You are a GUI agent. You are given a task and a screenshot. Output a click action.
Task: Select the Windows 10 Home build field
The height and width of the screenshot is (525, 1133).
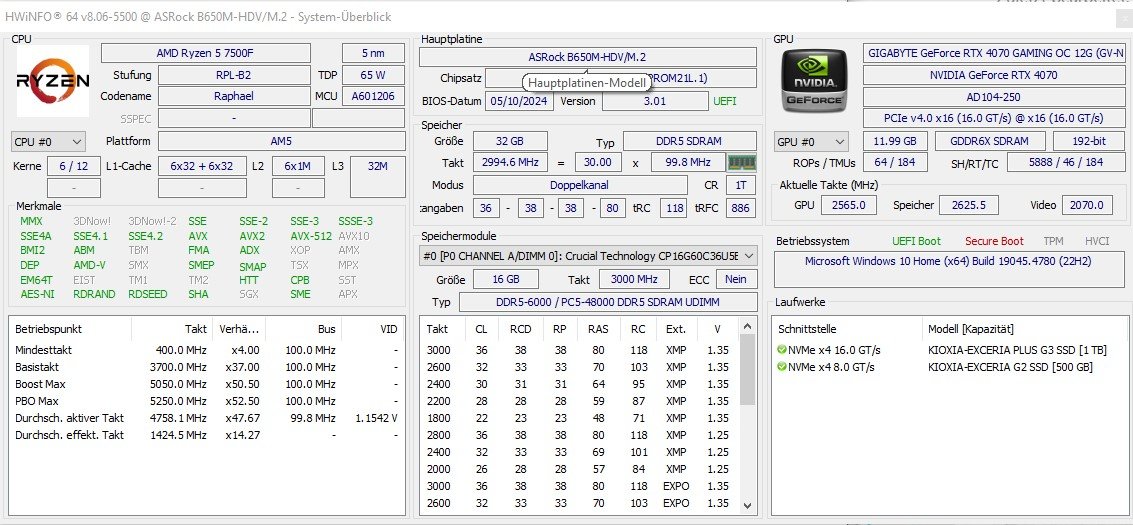coord(949,269)
